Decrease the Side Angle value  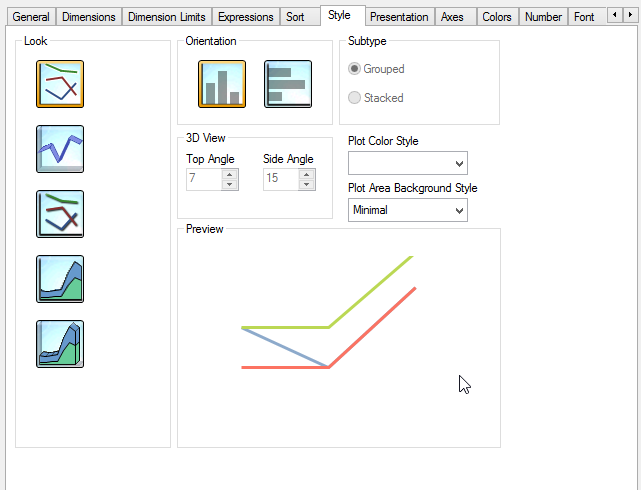[x=307, y=184]
